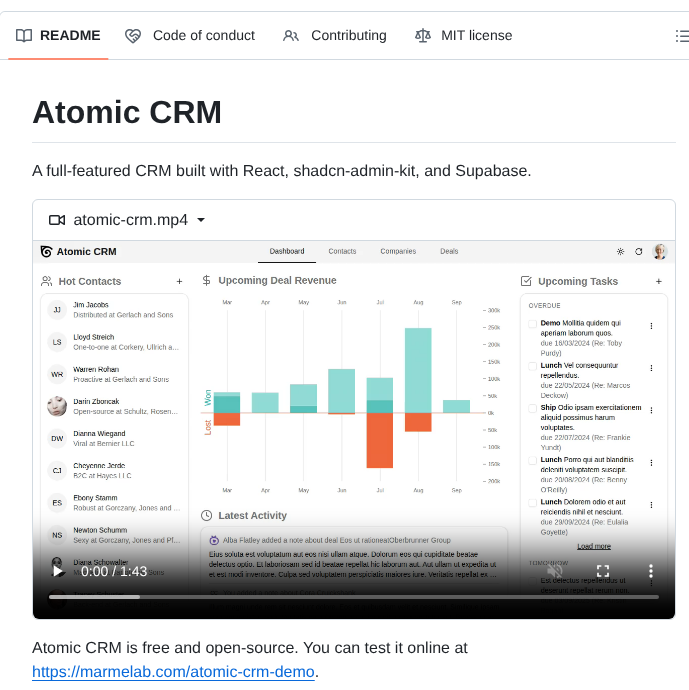689x690 pixels.
Task: Add a hot contact with plus icon
Action: 179,281
